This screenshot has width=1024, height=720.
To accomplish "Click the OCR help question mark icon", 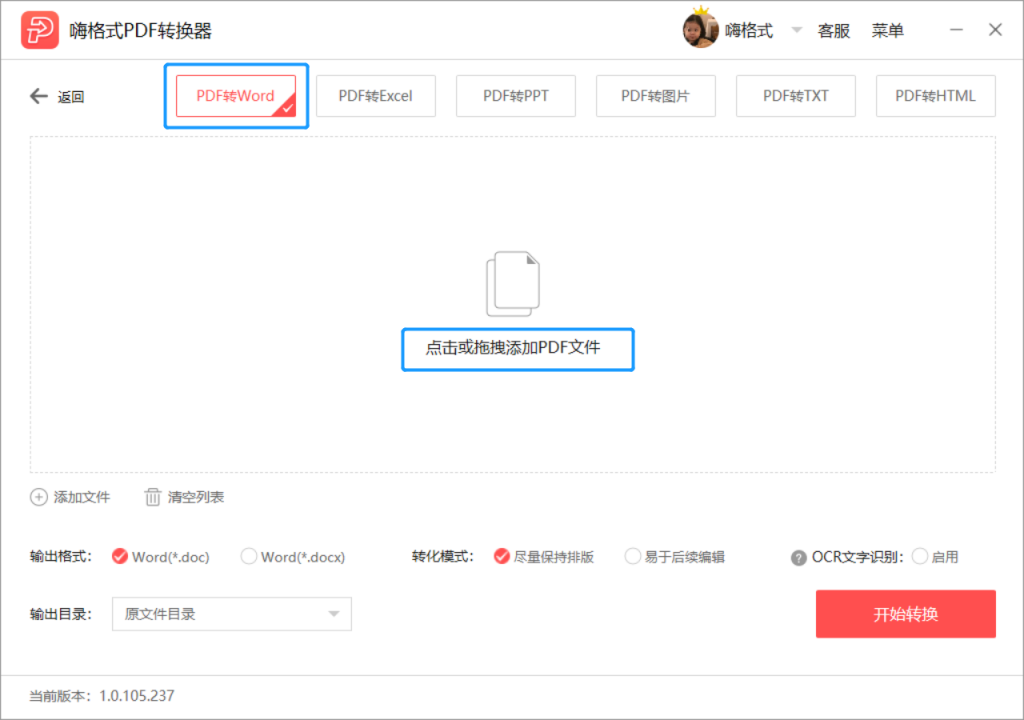I will [x=798, y=557].
